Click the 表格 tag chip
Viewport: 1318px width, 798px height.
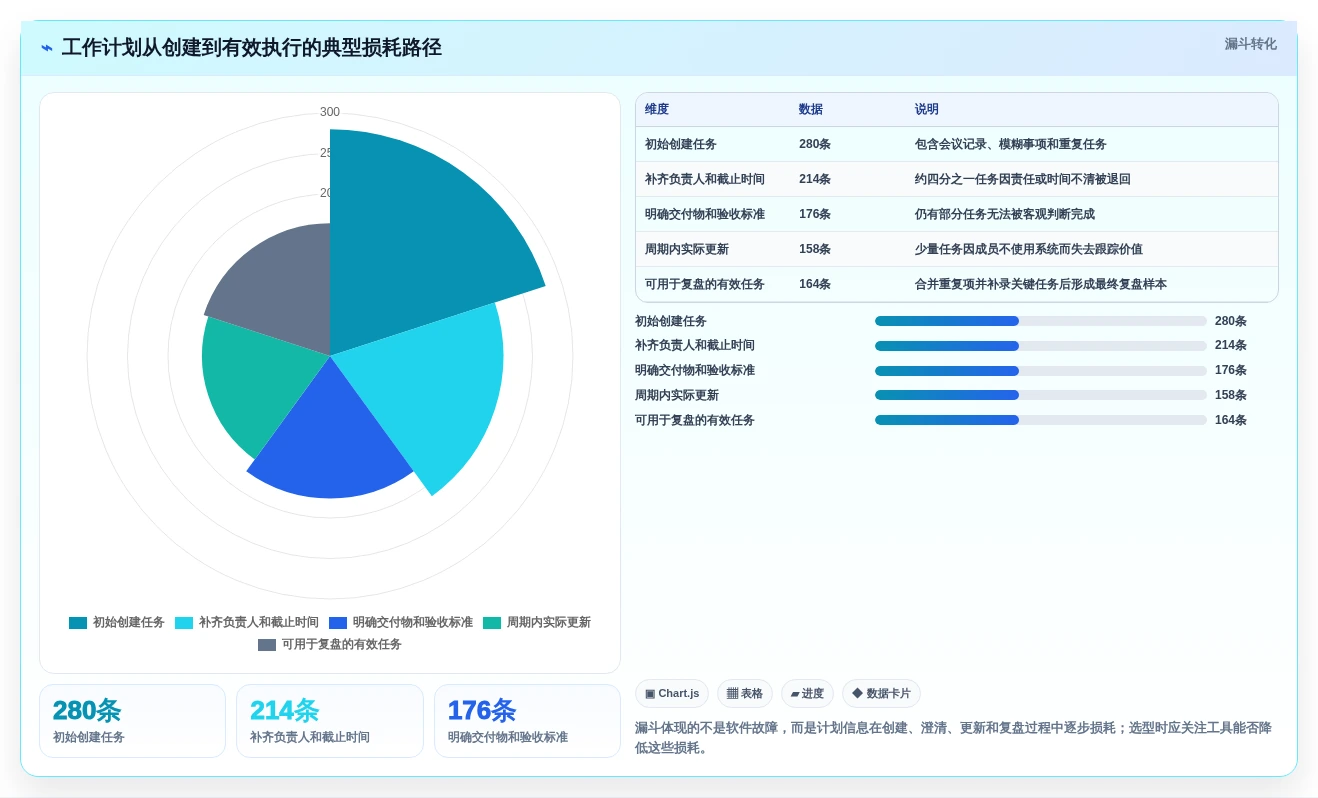(x=745, y=694)
